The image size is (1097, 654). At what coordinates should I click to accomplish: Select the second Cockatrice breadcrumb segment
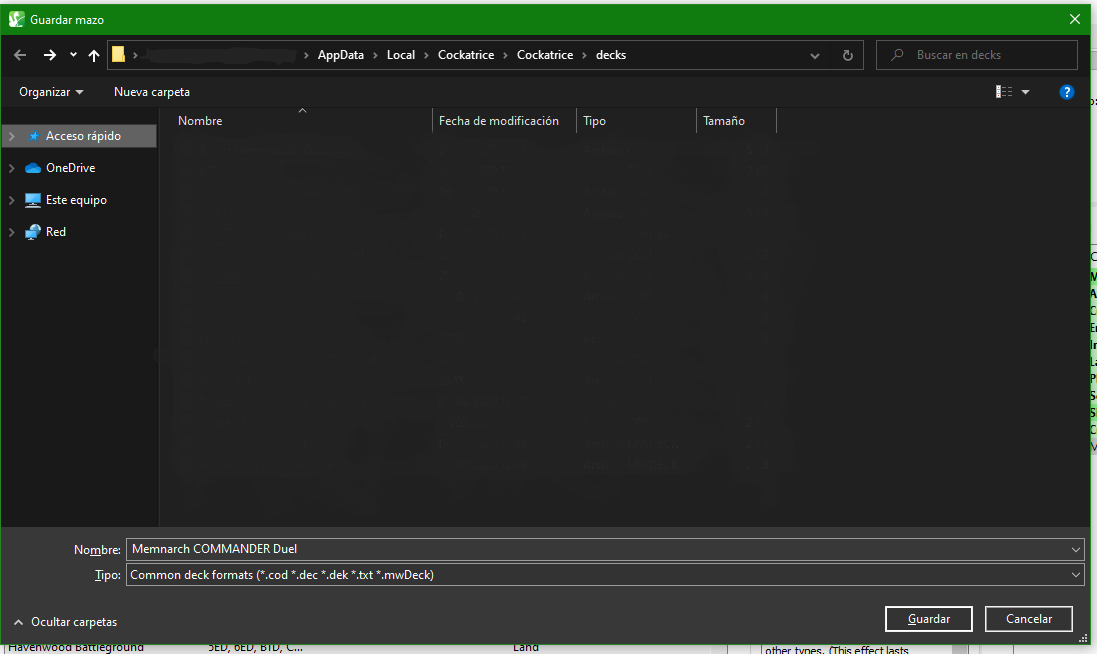point(545,55)
